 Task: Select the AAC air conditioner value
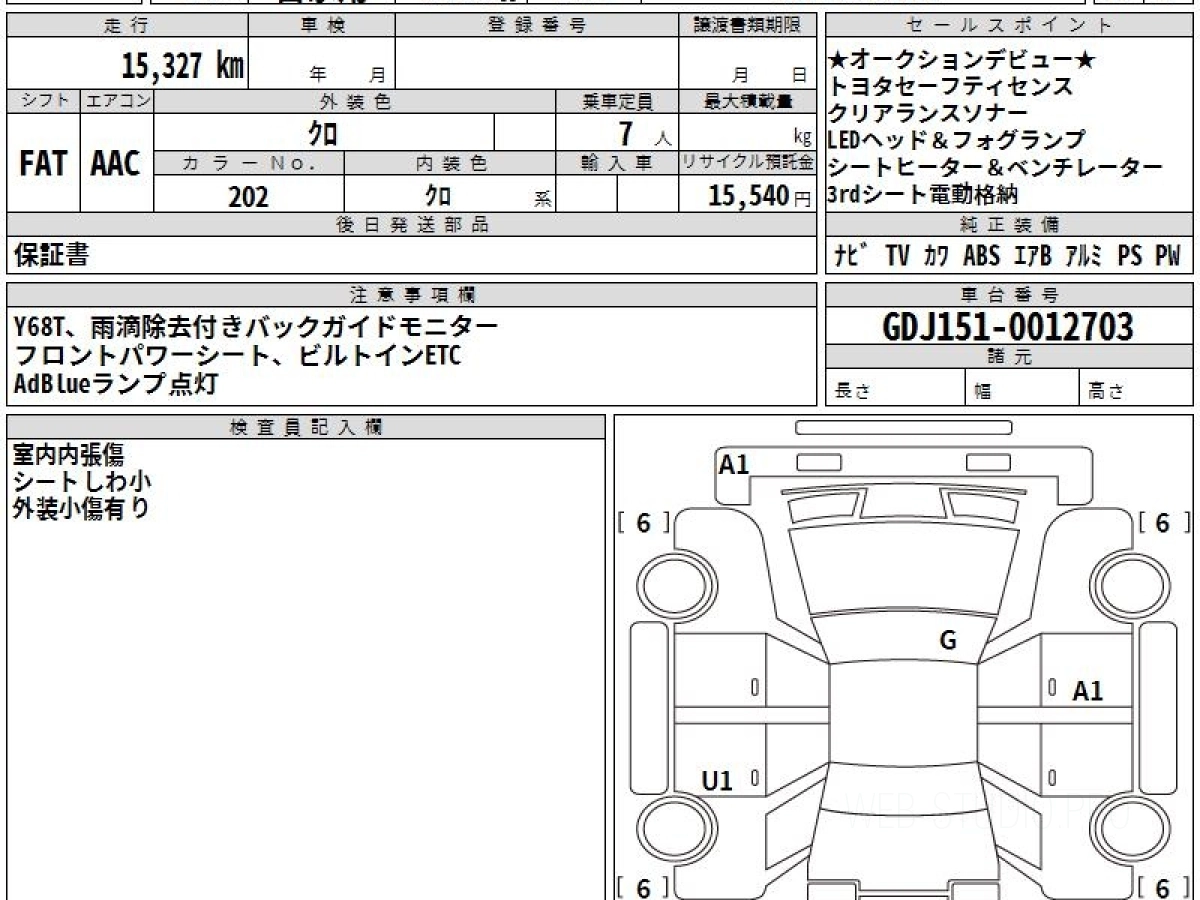(x=116, y=164)
